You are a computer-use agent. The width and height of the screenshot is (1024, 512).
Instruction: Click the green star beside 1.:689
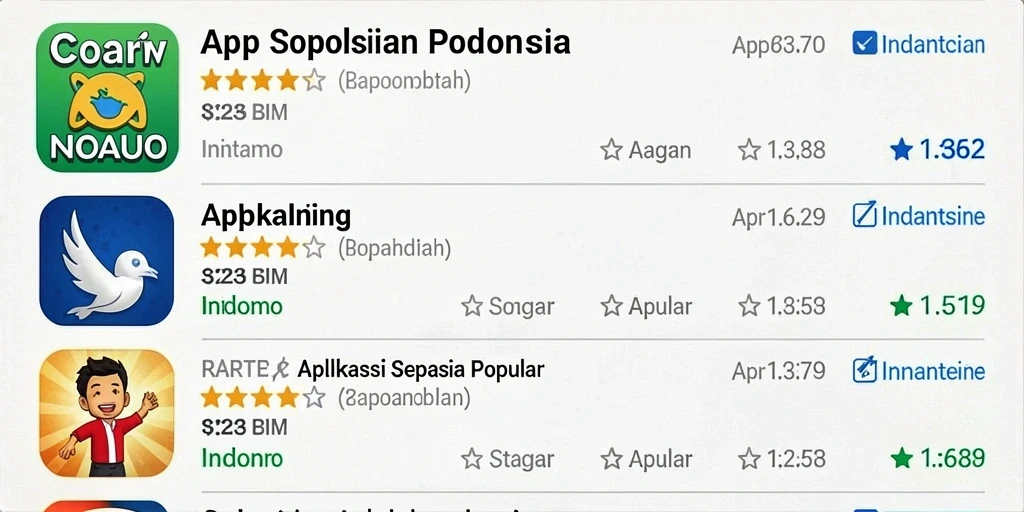tap(901, 458)
